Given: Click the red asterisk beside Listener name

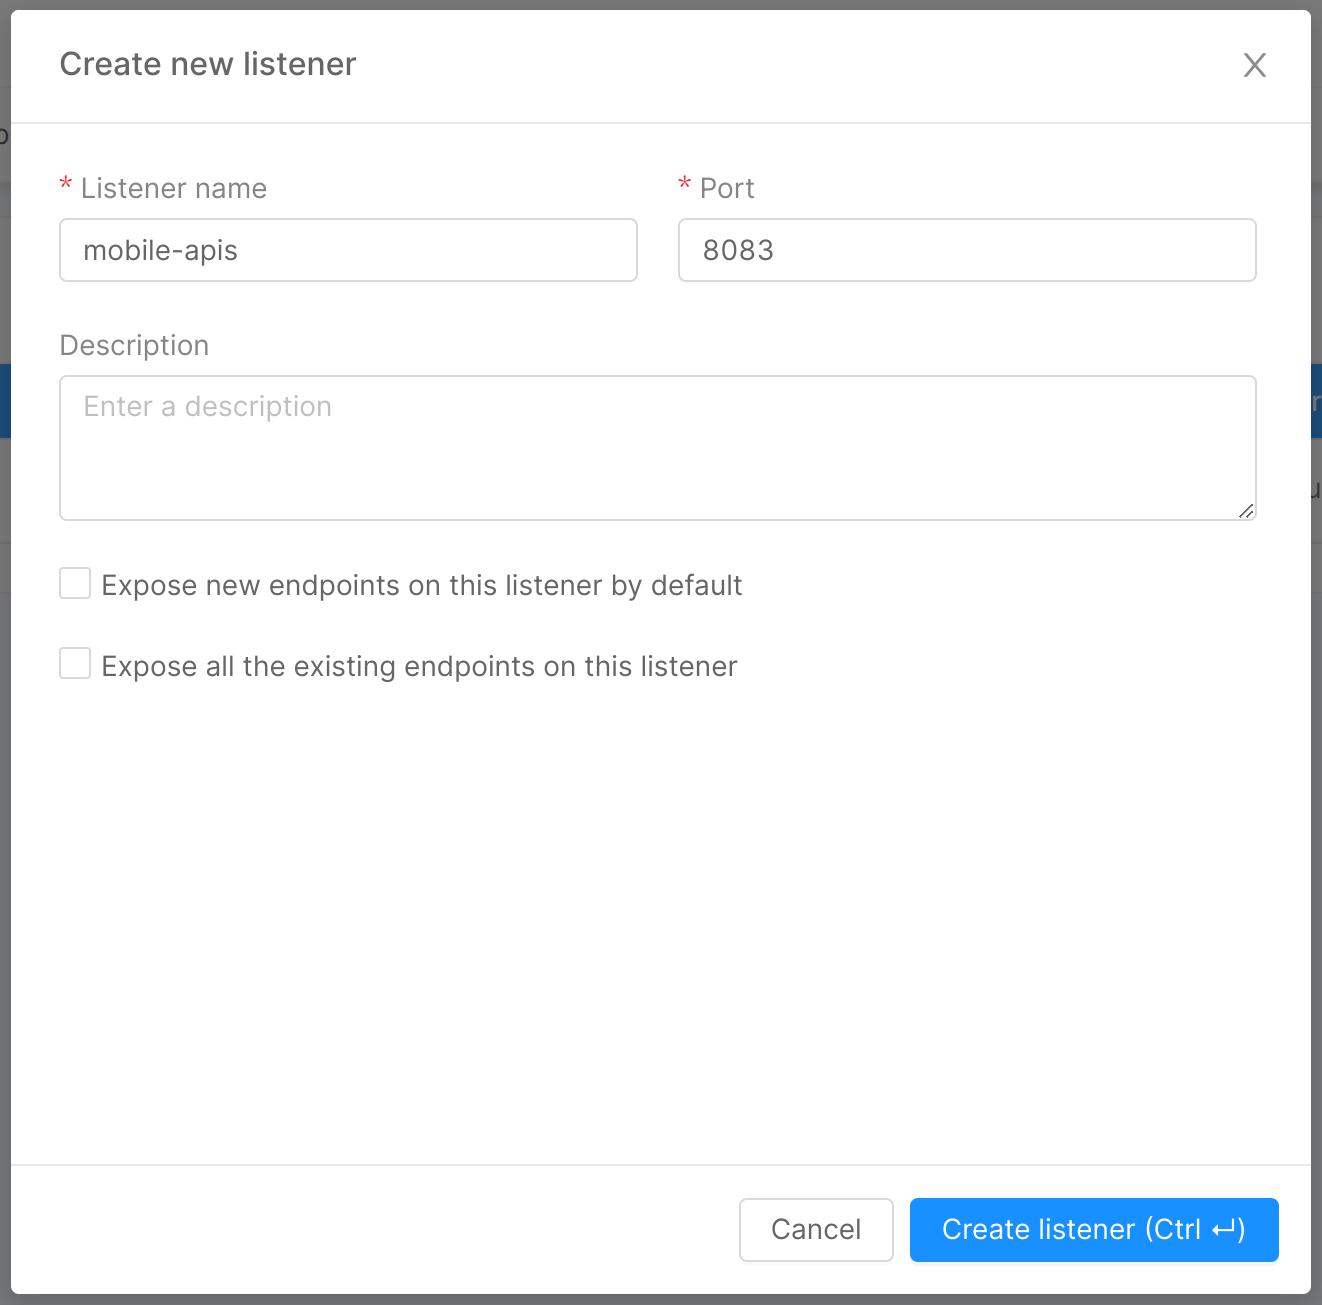Looking at the screenshot, I should pos(65,184).
